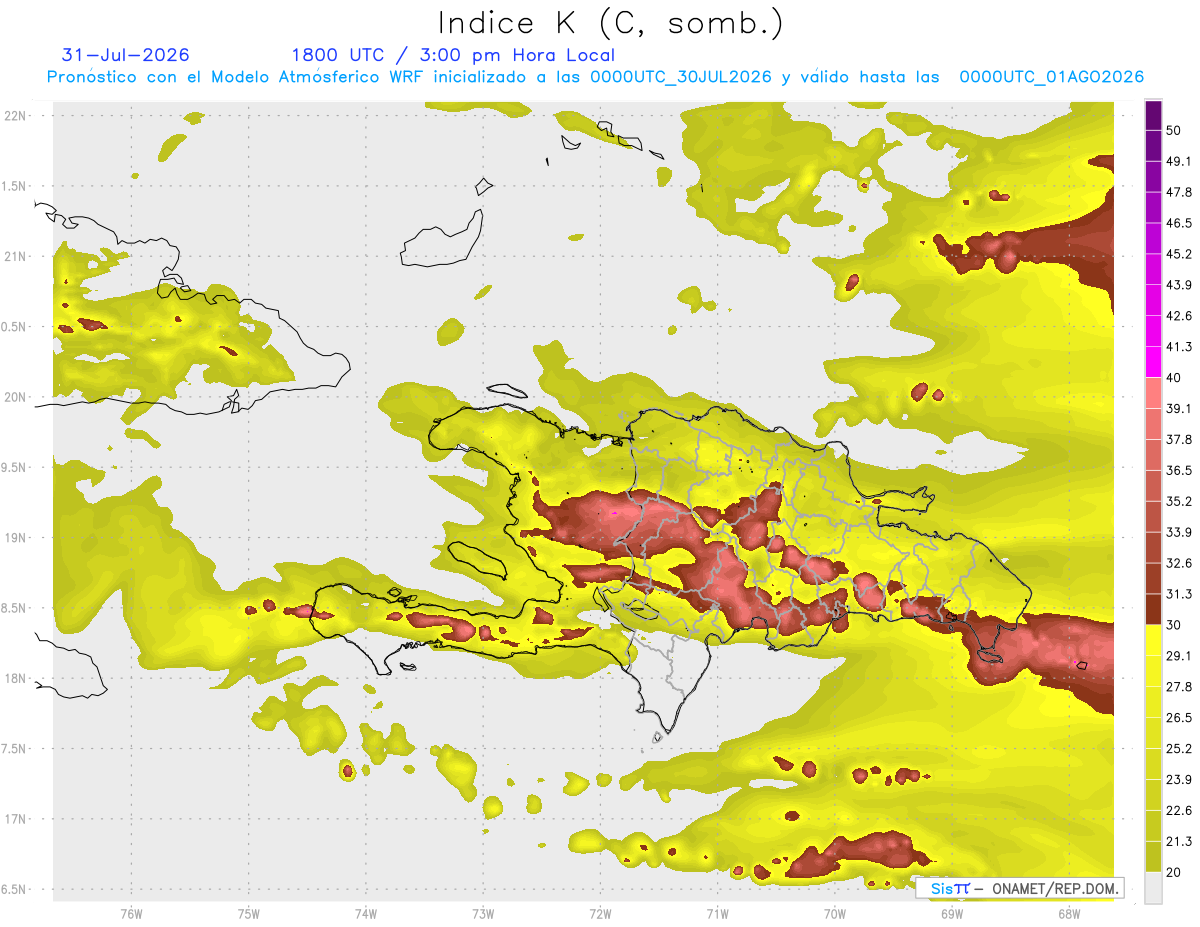Click the colorbar value '31.3'
The width and height of the screenshot is (1200, 927).
point(1179,594)
